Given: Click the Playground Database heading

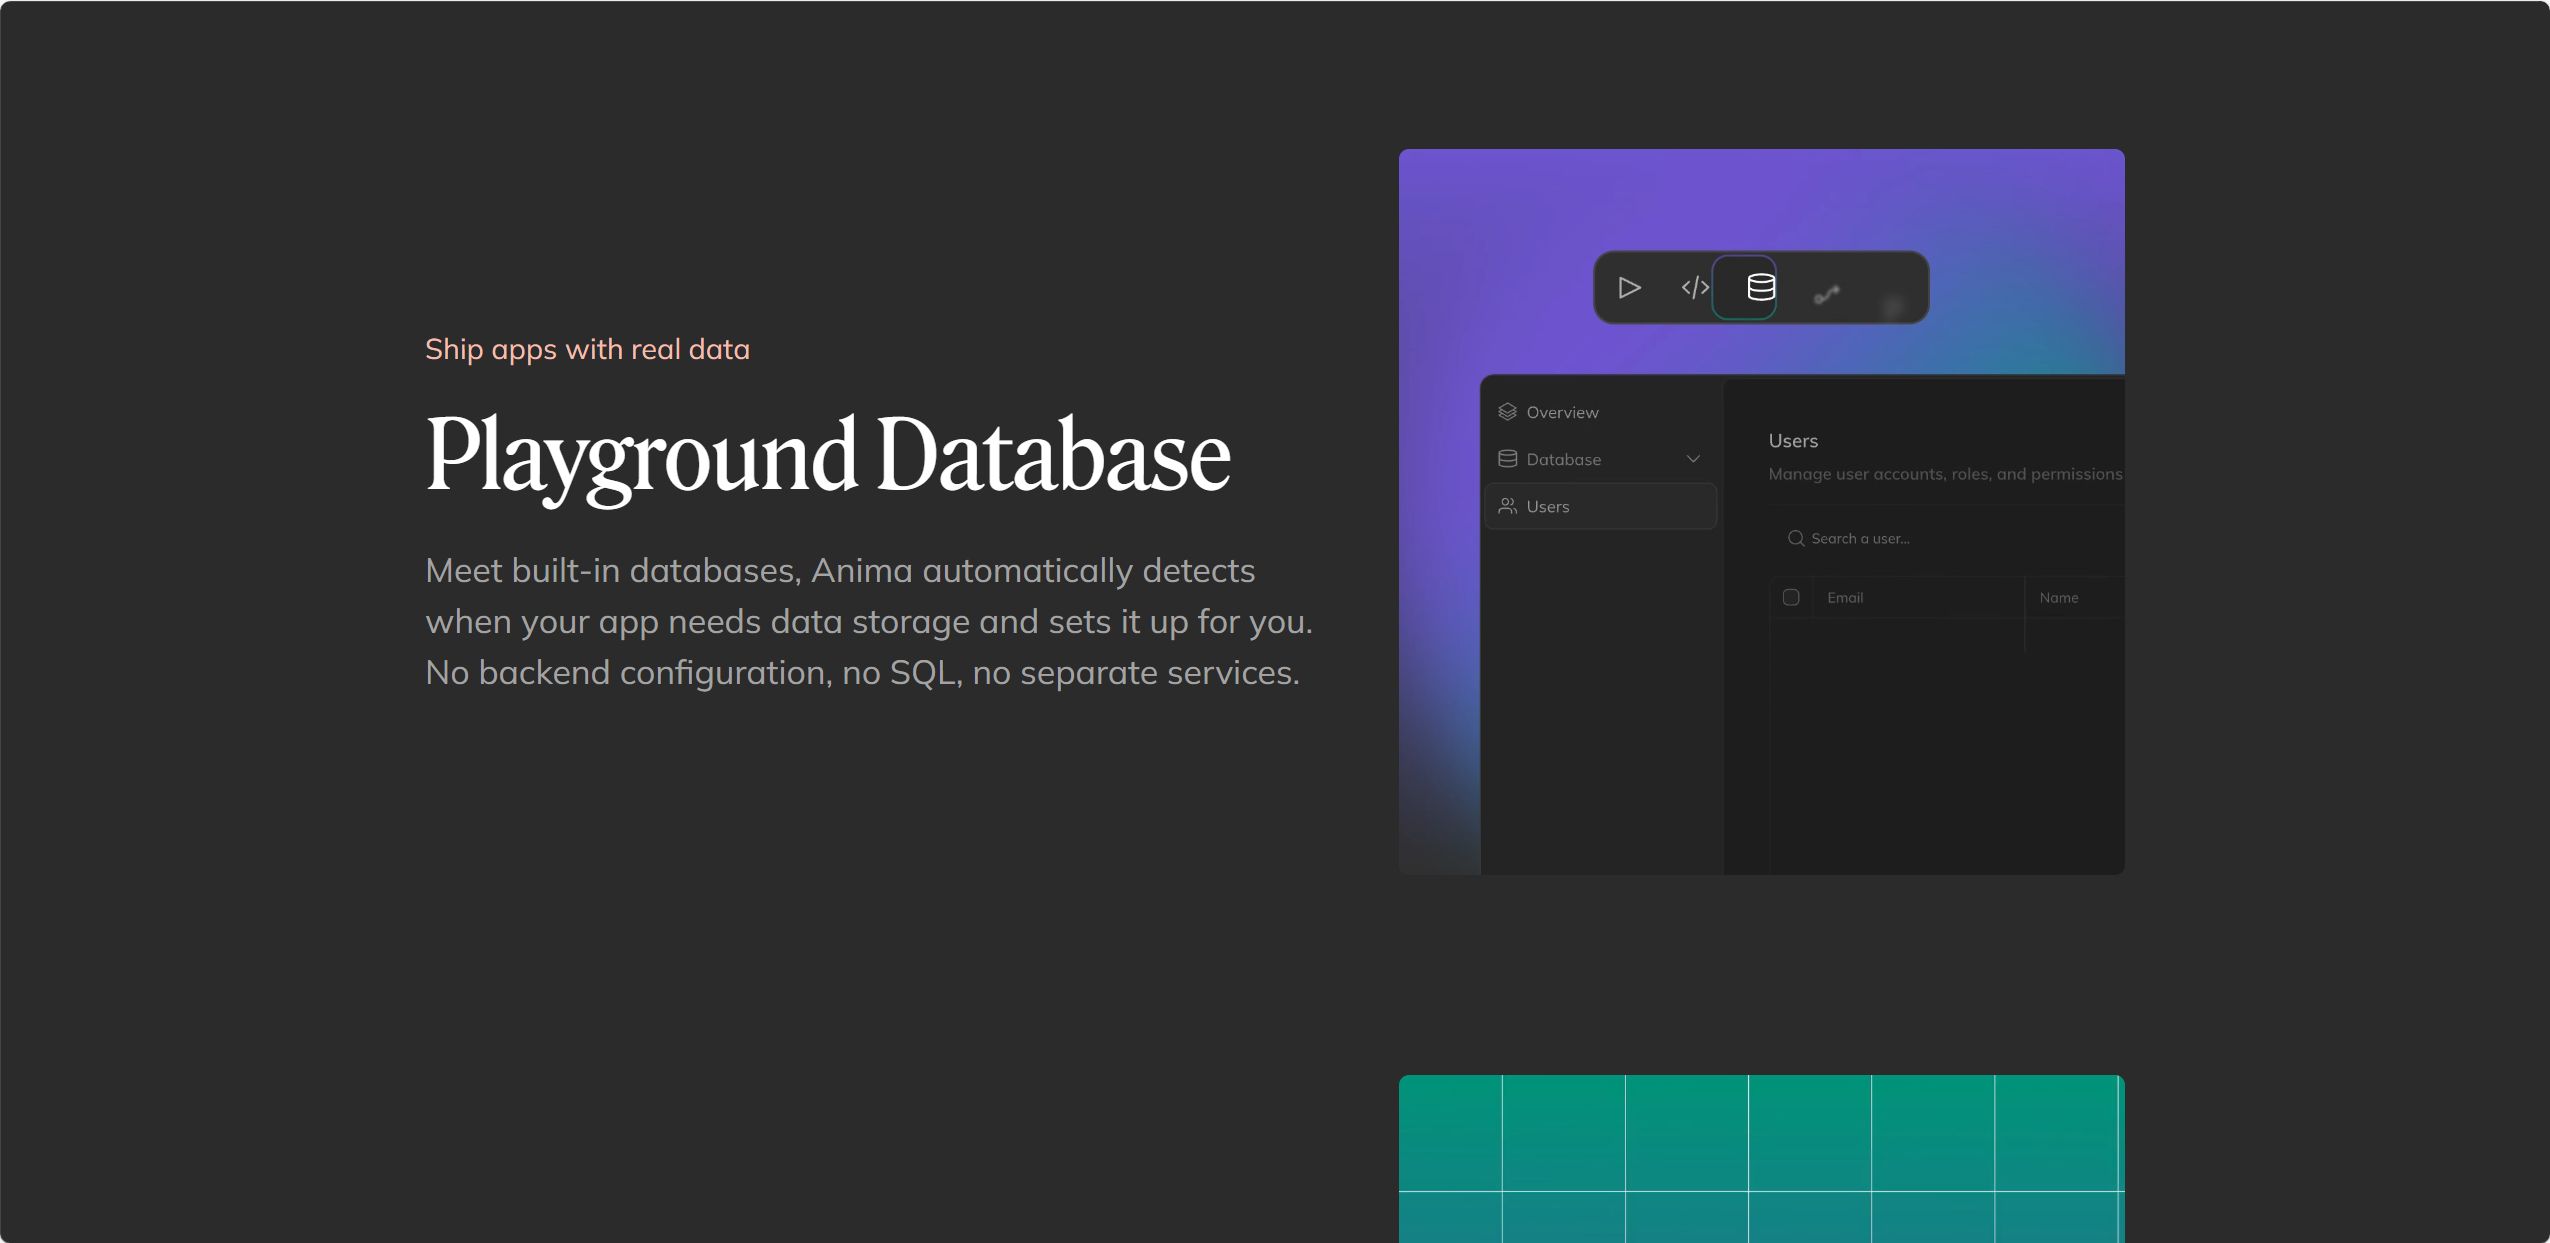Looking at the screenshot, I should (x=828, y=456).
